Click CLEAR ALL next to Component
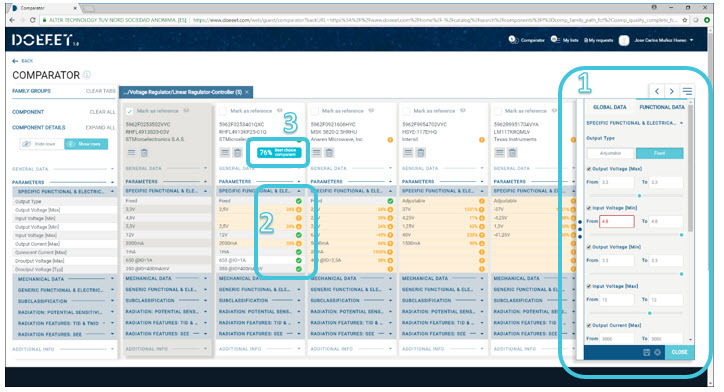The width and height of the screenshot is (724, 392). [103, 112]
